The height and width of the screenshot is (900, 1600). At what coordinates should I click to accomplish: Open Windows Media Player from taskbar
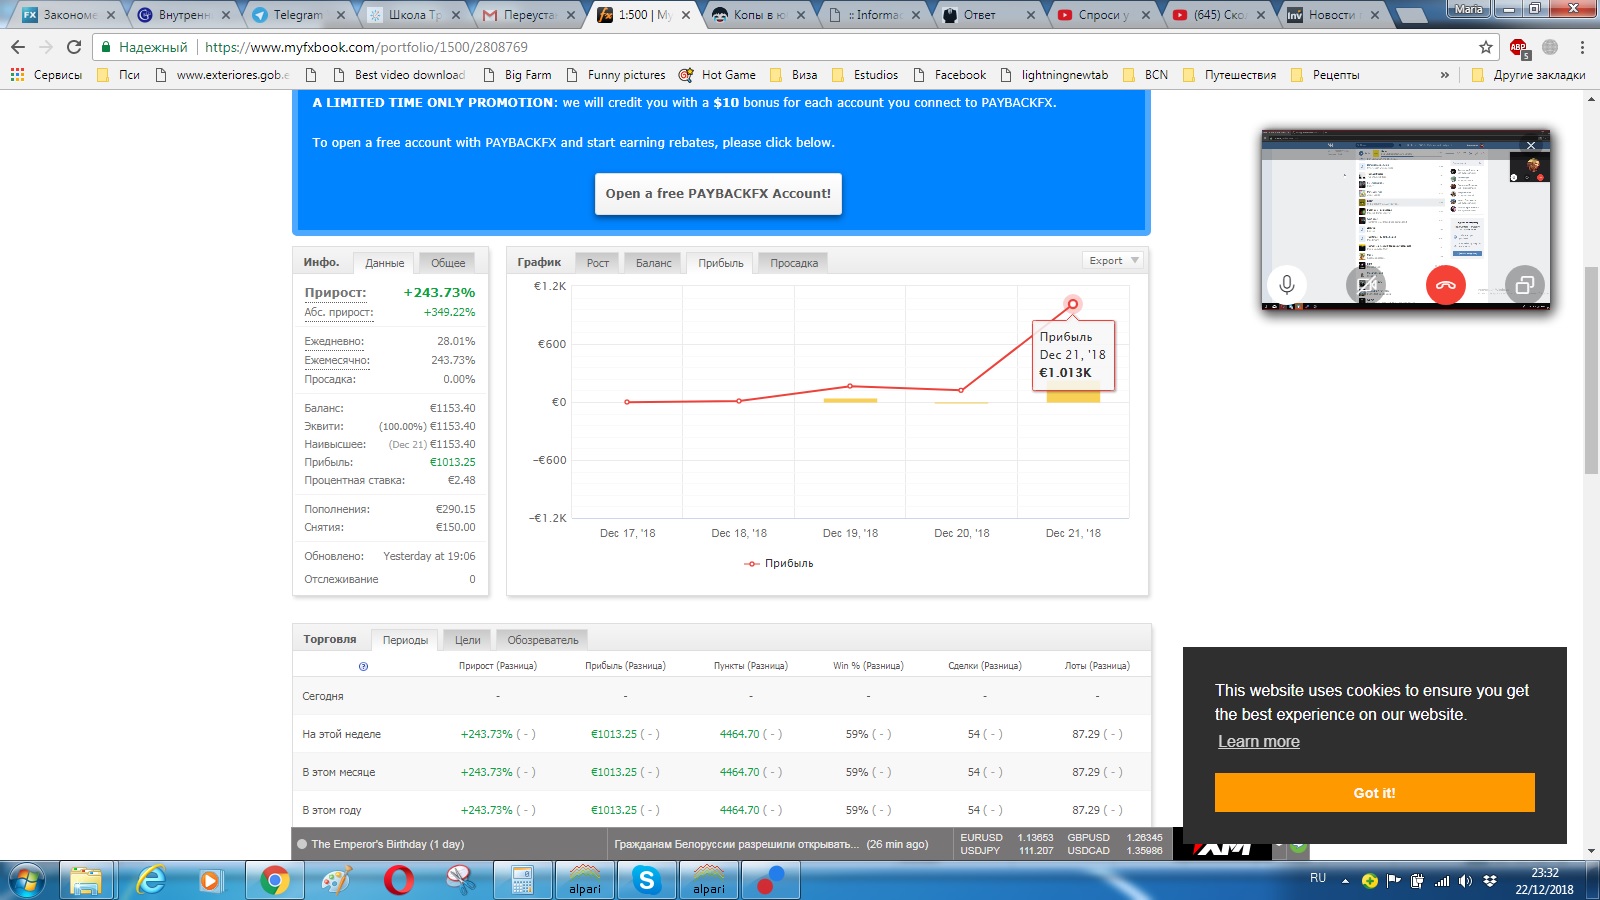[210, 880]
